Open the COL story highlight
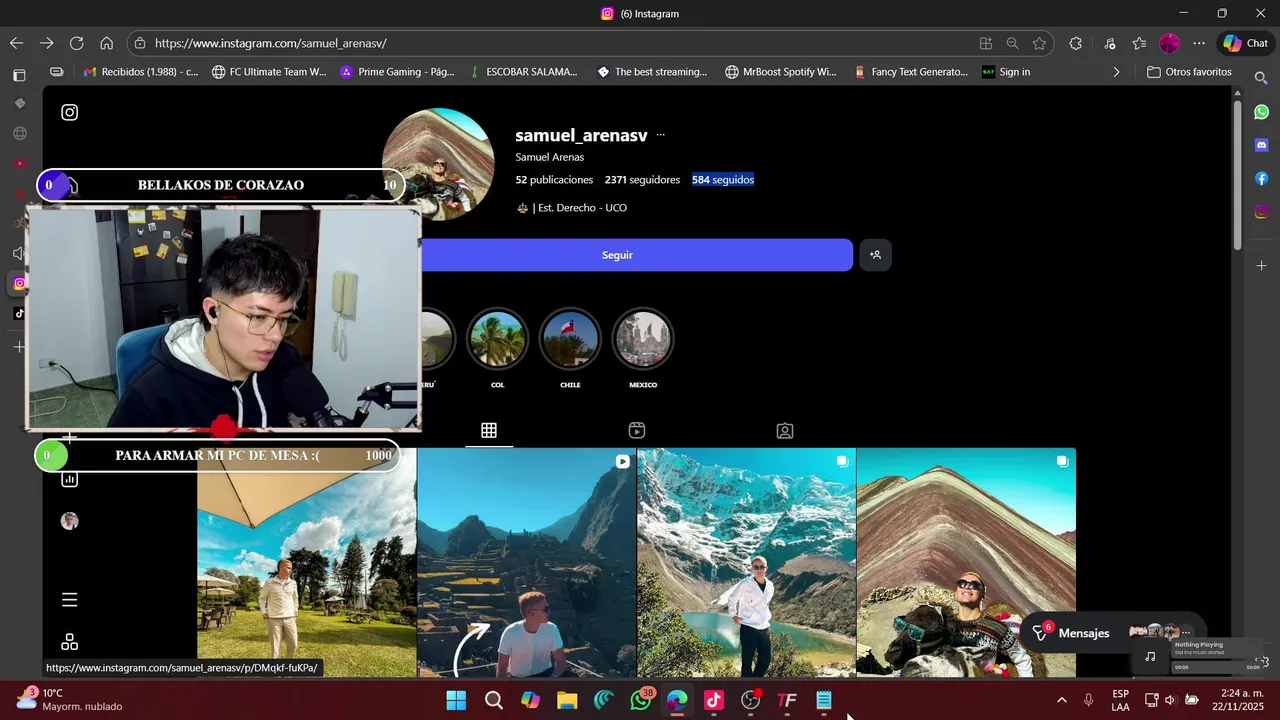 pyautogui.click(x=497, y=340)
